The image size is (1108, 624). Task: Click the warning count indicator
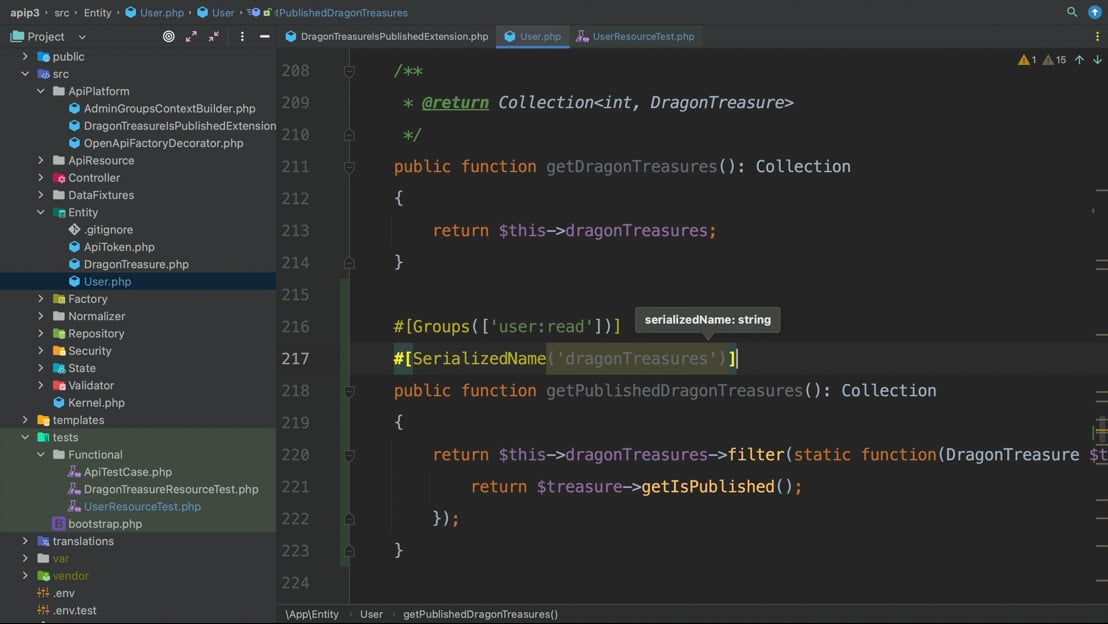[1027, 60]
